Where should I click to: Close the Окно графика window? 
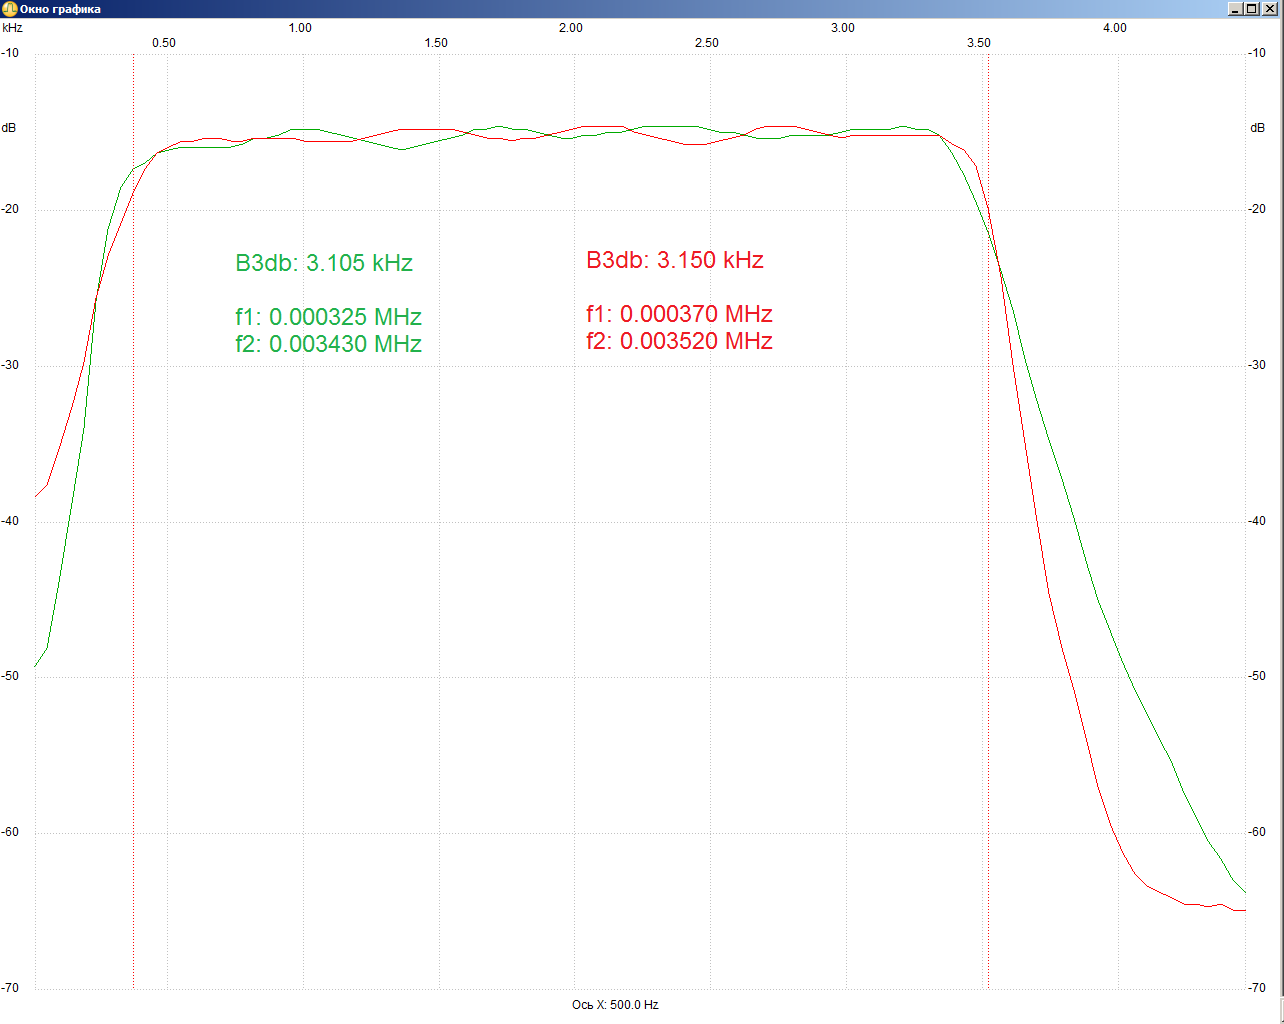pyautogui.click(x=1270, y=9)
